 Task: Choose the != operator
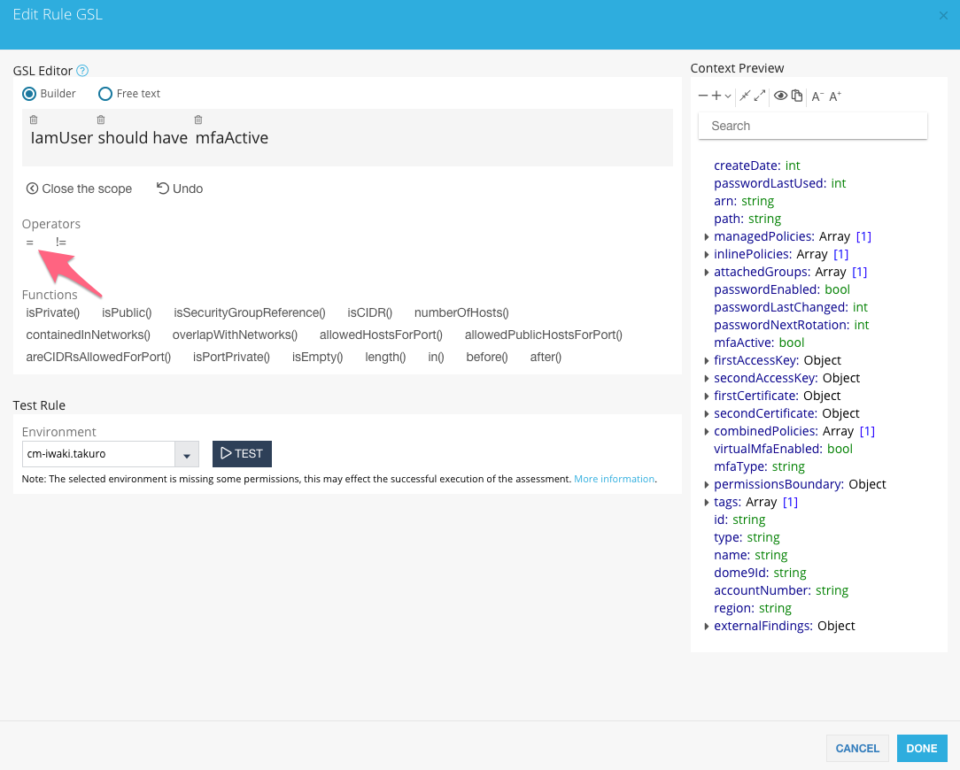click(x=61, y=243)
